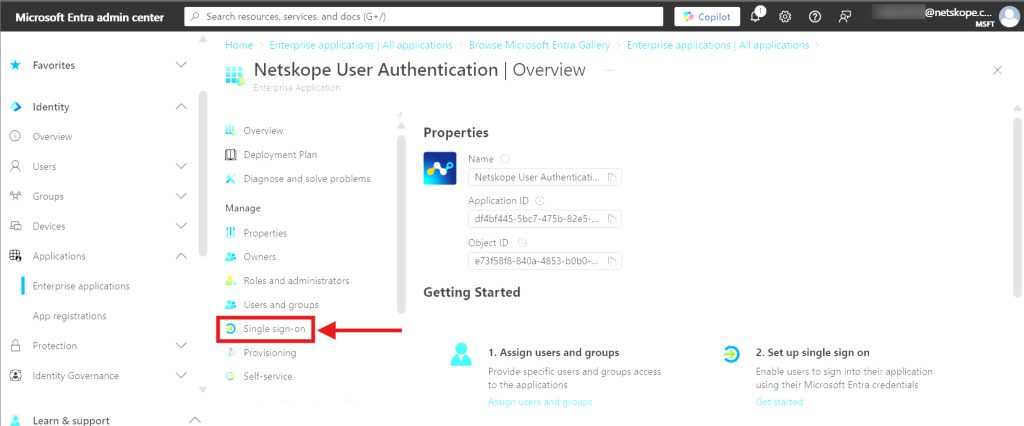Viewport: 1024px width, 426px height.
Task: Click the Microsoft Entra admin center title
Action: (89, 17)
